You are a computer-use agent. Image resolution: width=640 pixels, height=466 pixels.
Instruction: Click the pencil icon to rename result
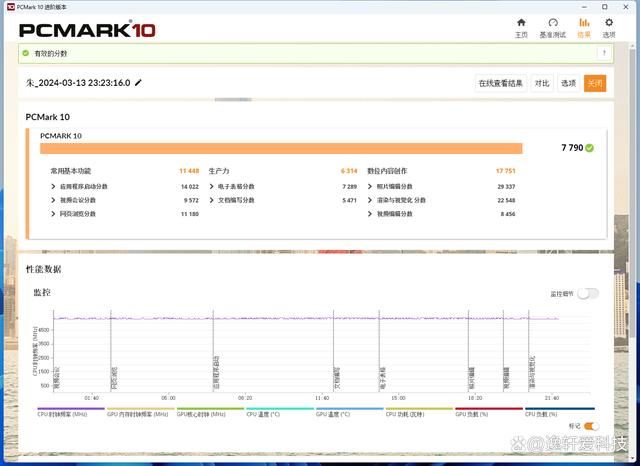pos(139,83)
